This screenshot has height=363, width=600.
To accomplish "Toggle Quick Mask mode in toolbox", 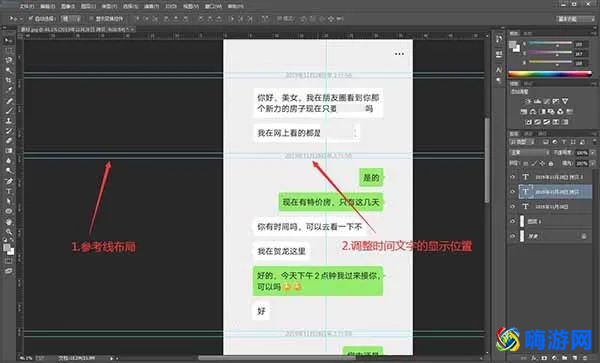I will click(8, 261).
